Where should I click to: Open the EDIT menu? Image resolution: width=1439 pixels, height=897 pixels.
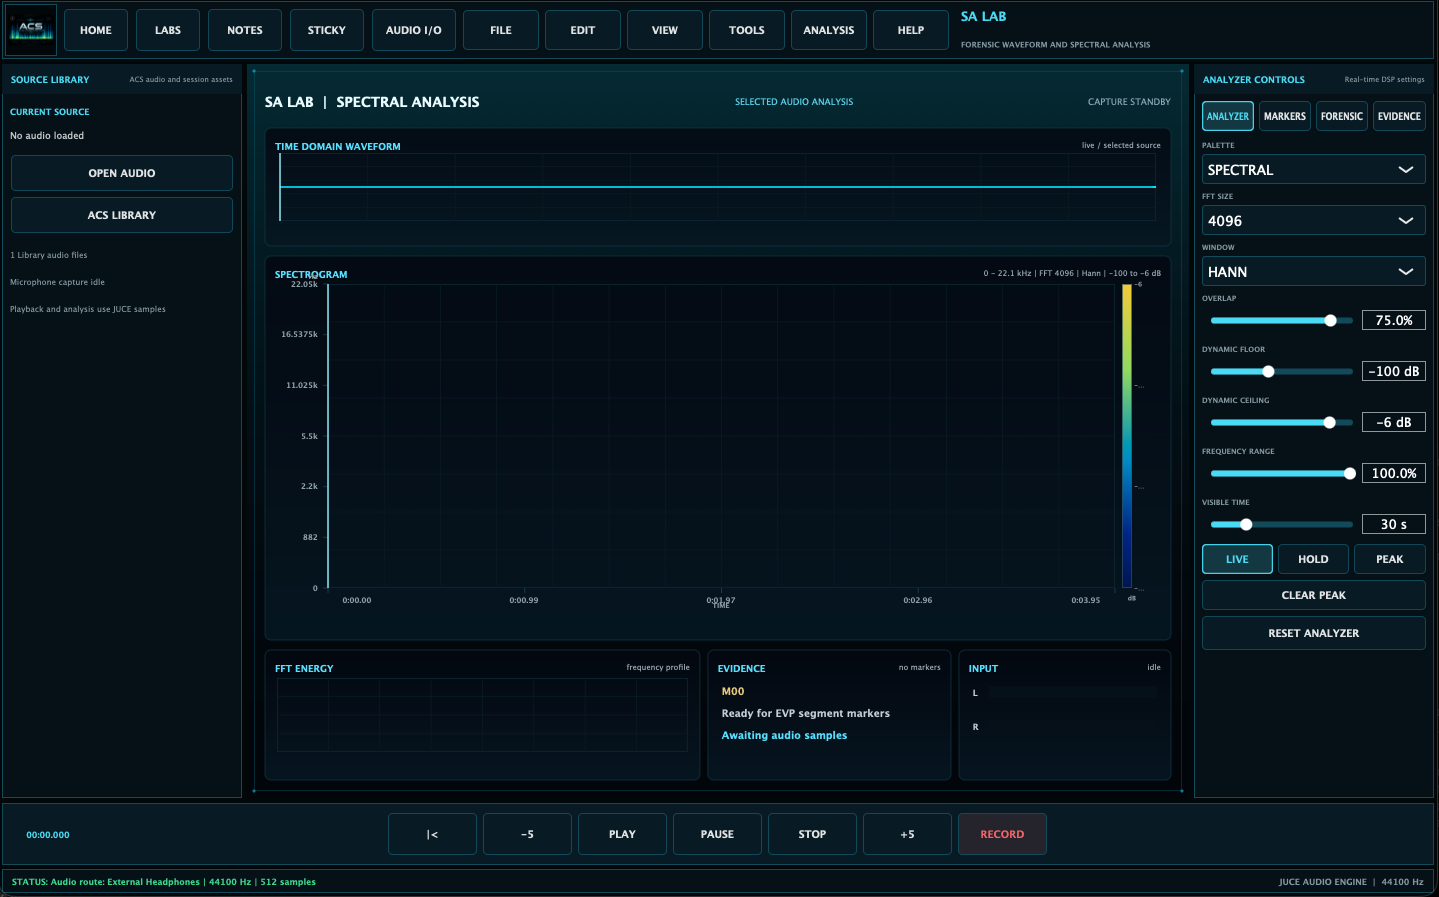(x=583, y=30)
